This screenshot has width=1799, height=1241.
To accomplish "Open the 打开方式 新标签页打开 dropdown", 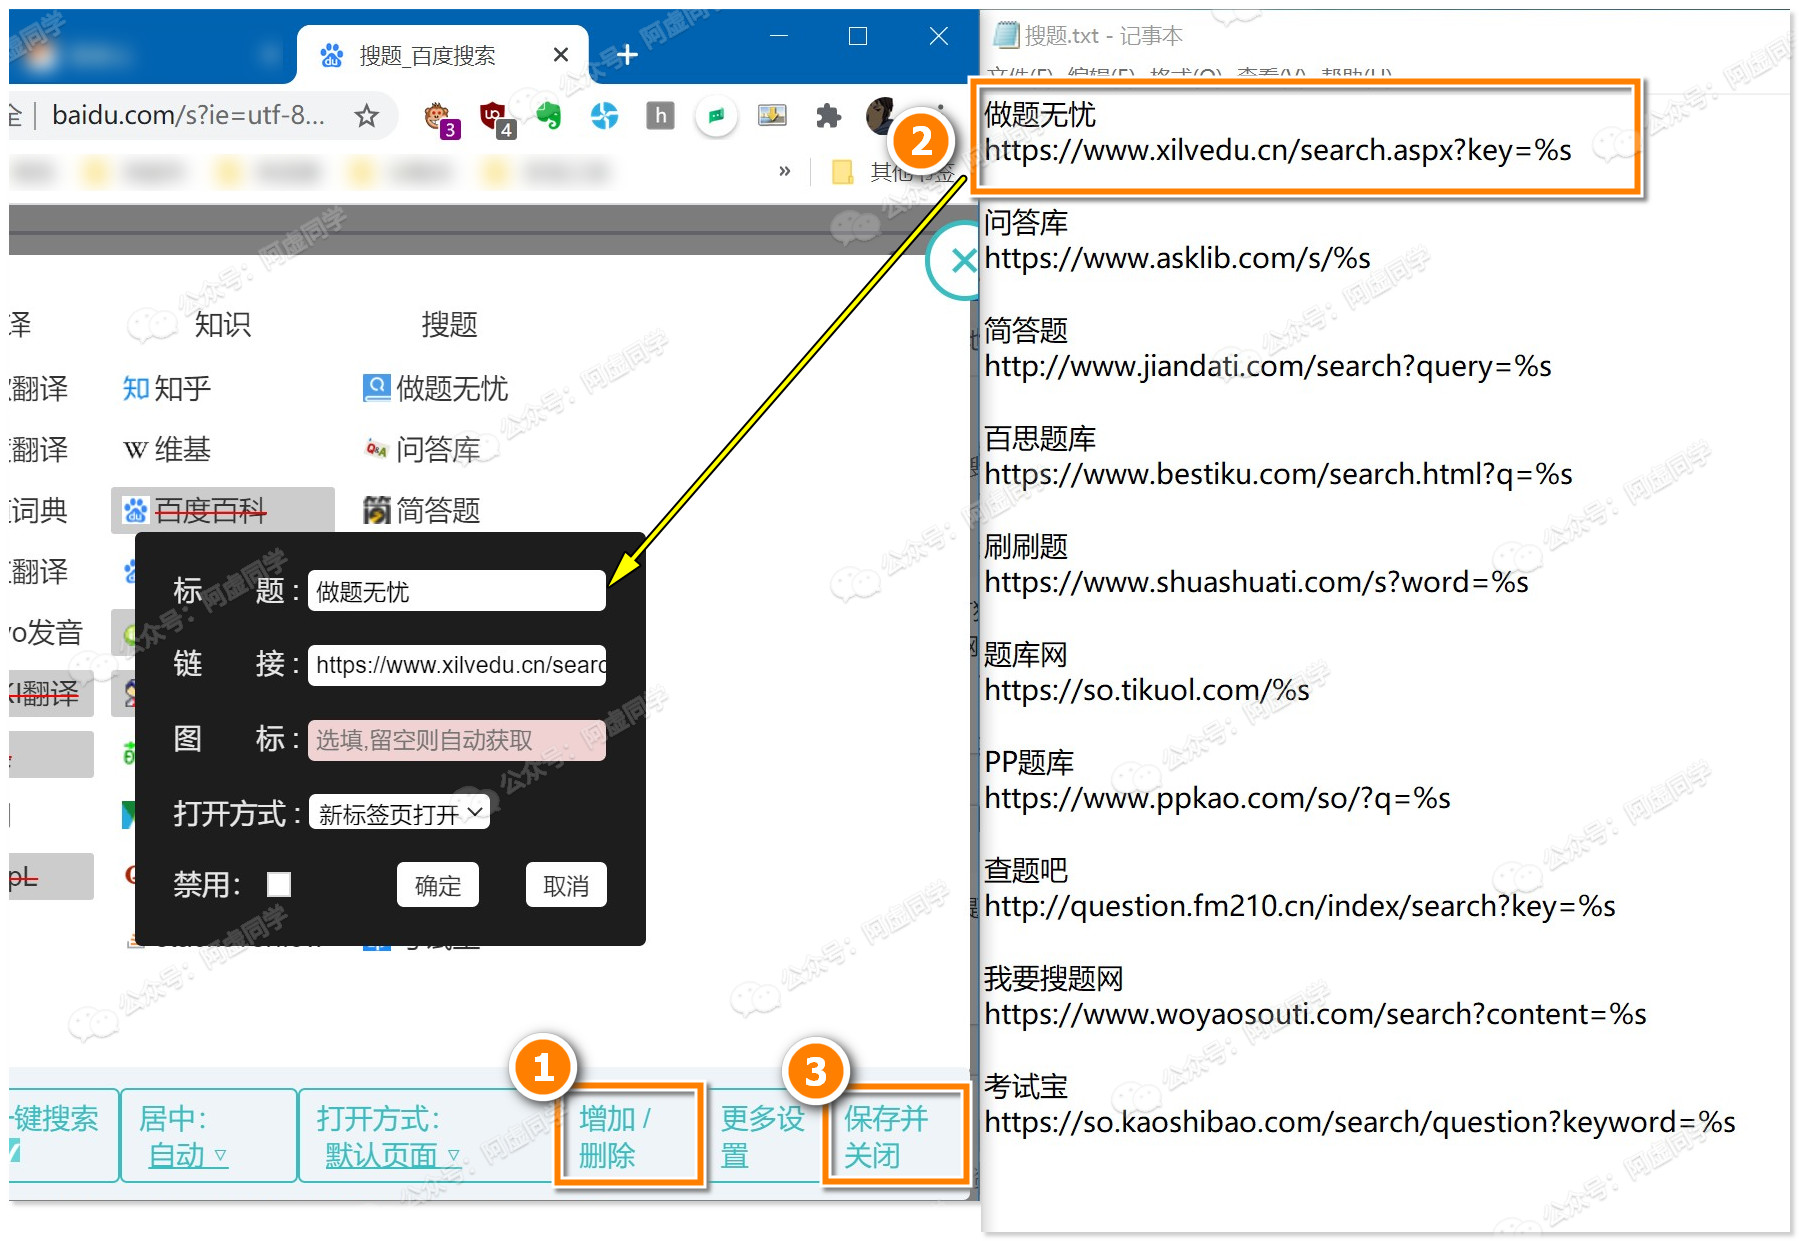I will pyautogui.click(x=400, y=813).
